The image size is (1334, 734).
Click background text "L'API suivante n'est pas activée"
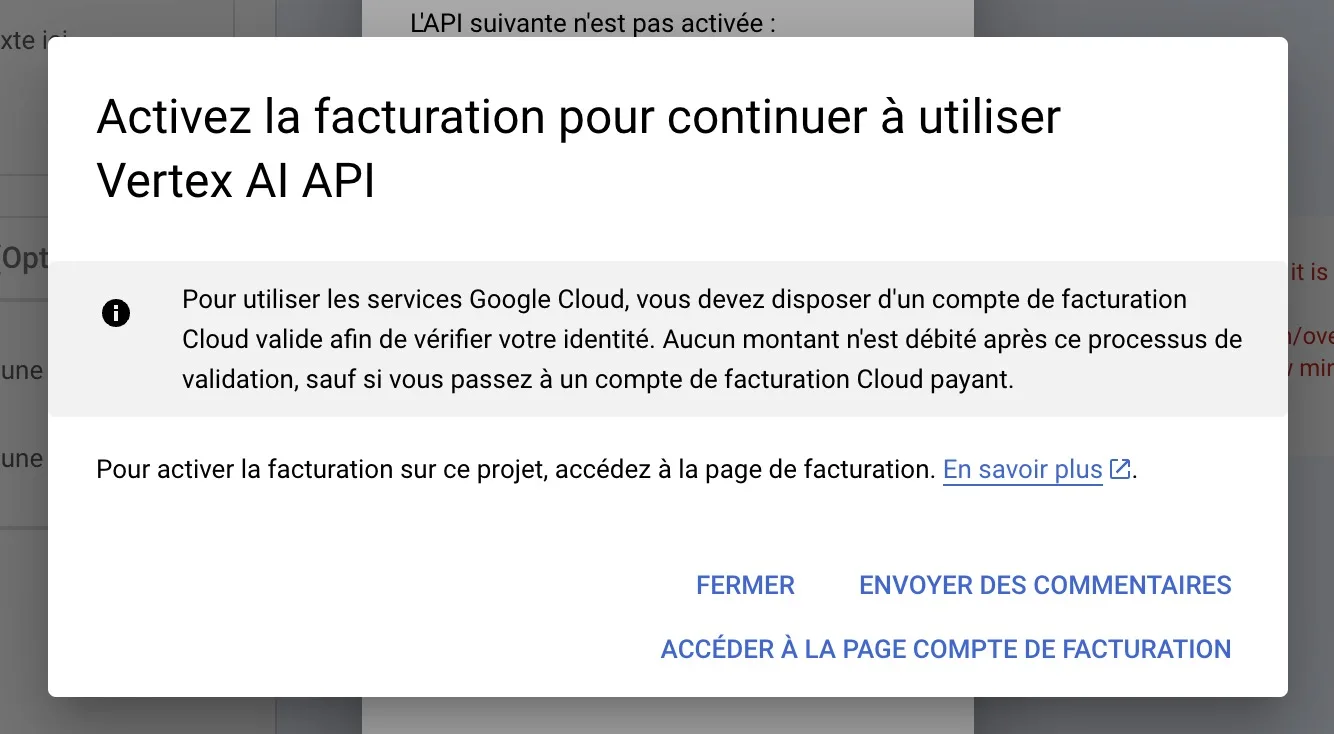tap(593, 22)
